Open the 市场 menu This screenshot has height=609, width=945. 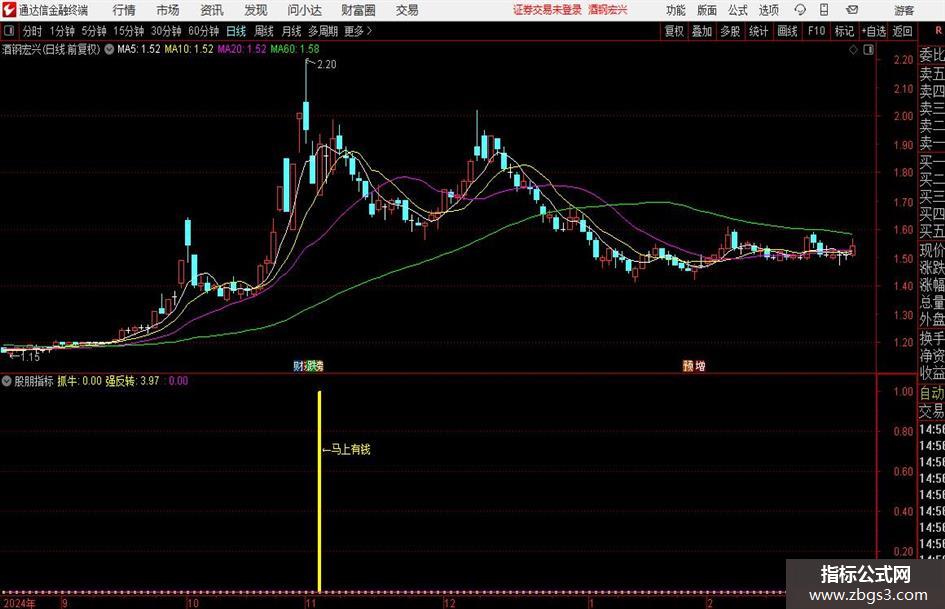[x=168, y=10]
